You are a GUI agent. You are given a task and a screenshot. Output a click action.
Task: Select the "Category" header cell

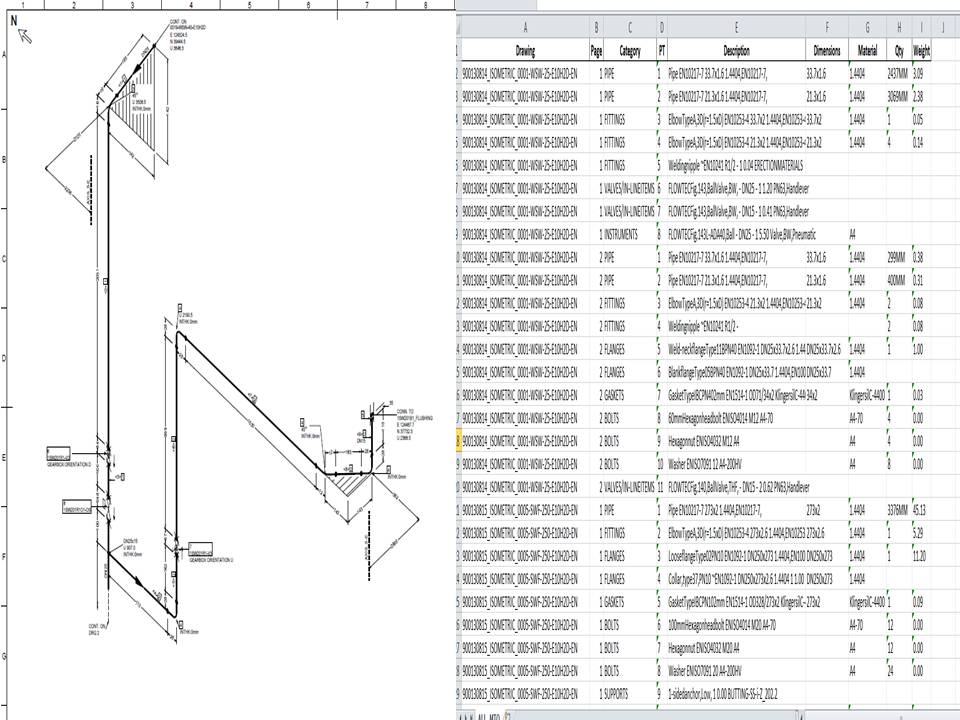(x=629, y=51)
